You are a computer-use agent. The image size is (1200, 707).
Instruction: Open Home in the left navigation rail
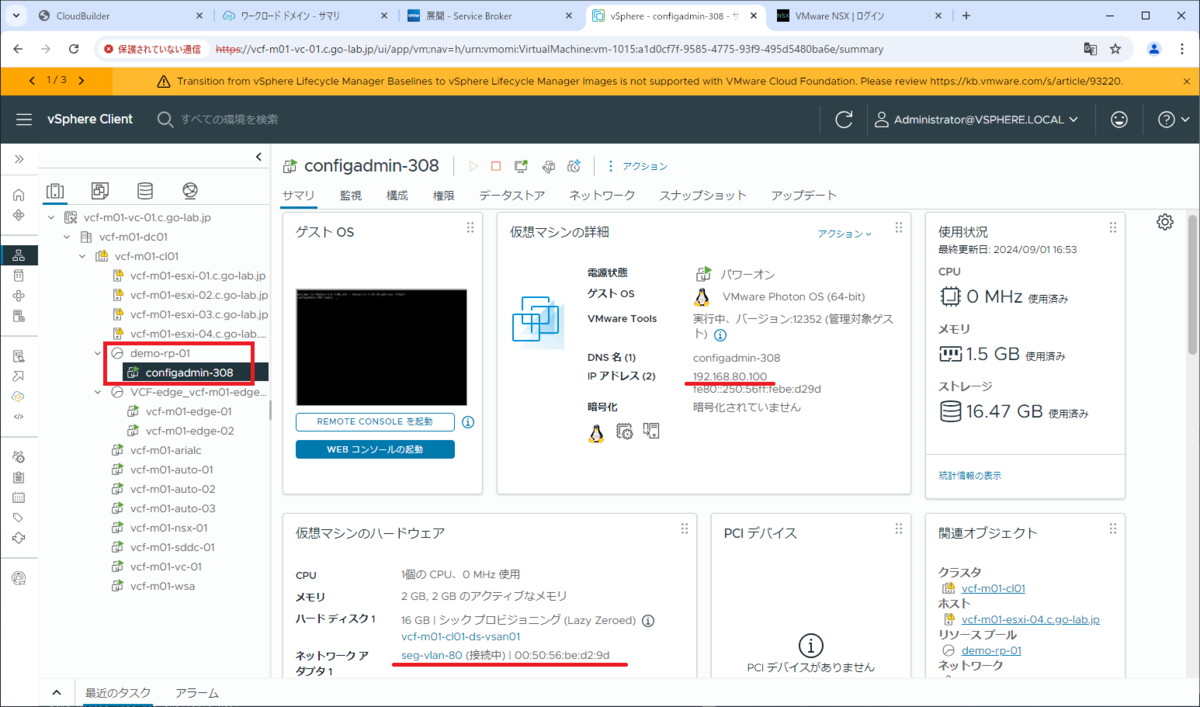pos(18,196)
